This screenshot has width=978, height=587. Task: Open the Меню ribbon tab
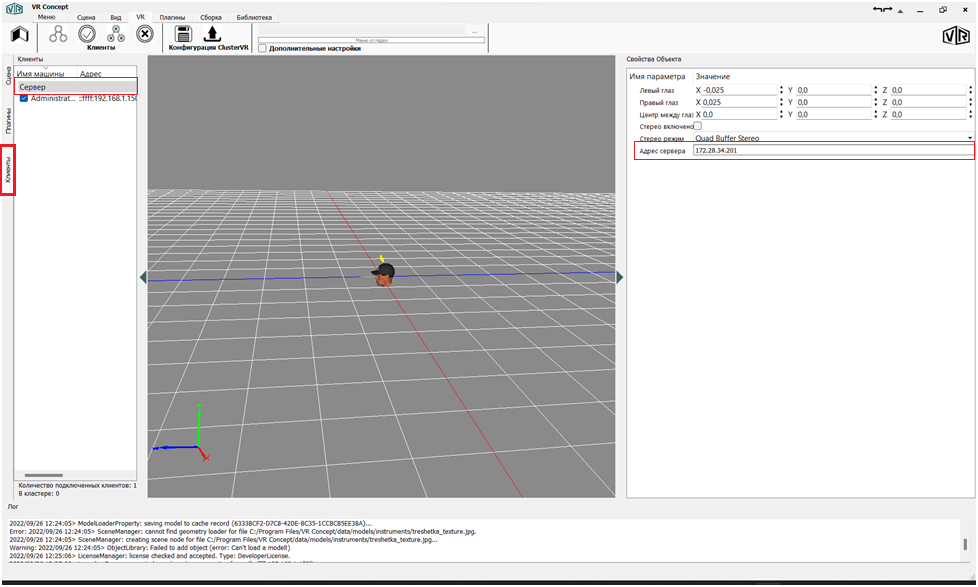pyautogui.click(x=47, y=17)
